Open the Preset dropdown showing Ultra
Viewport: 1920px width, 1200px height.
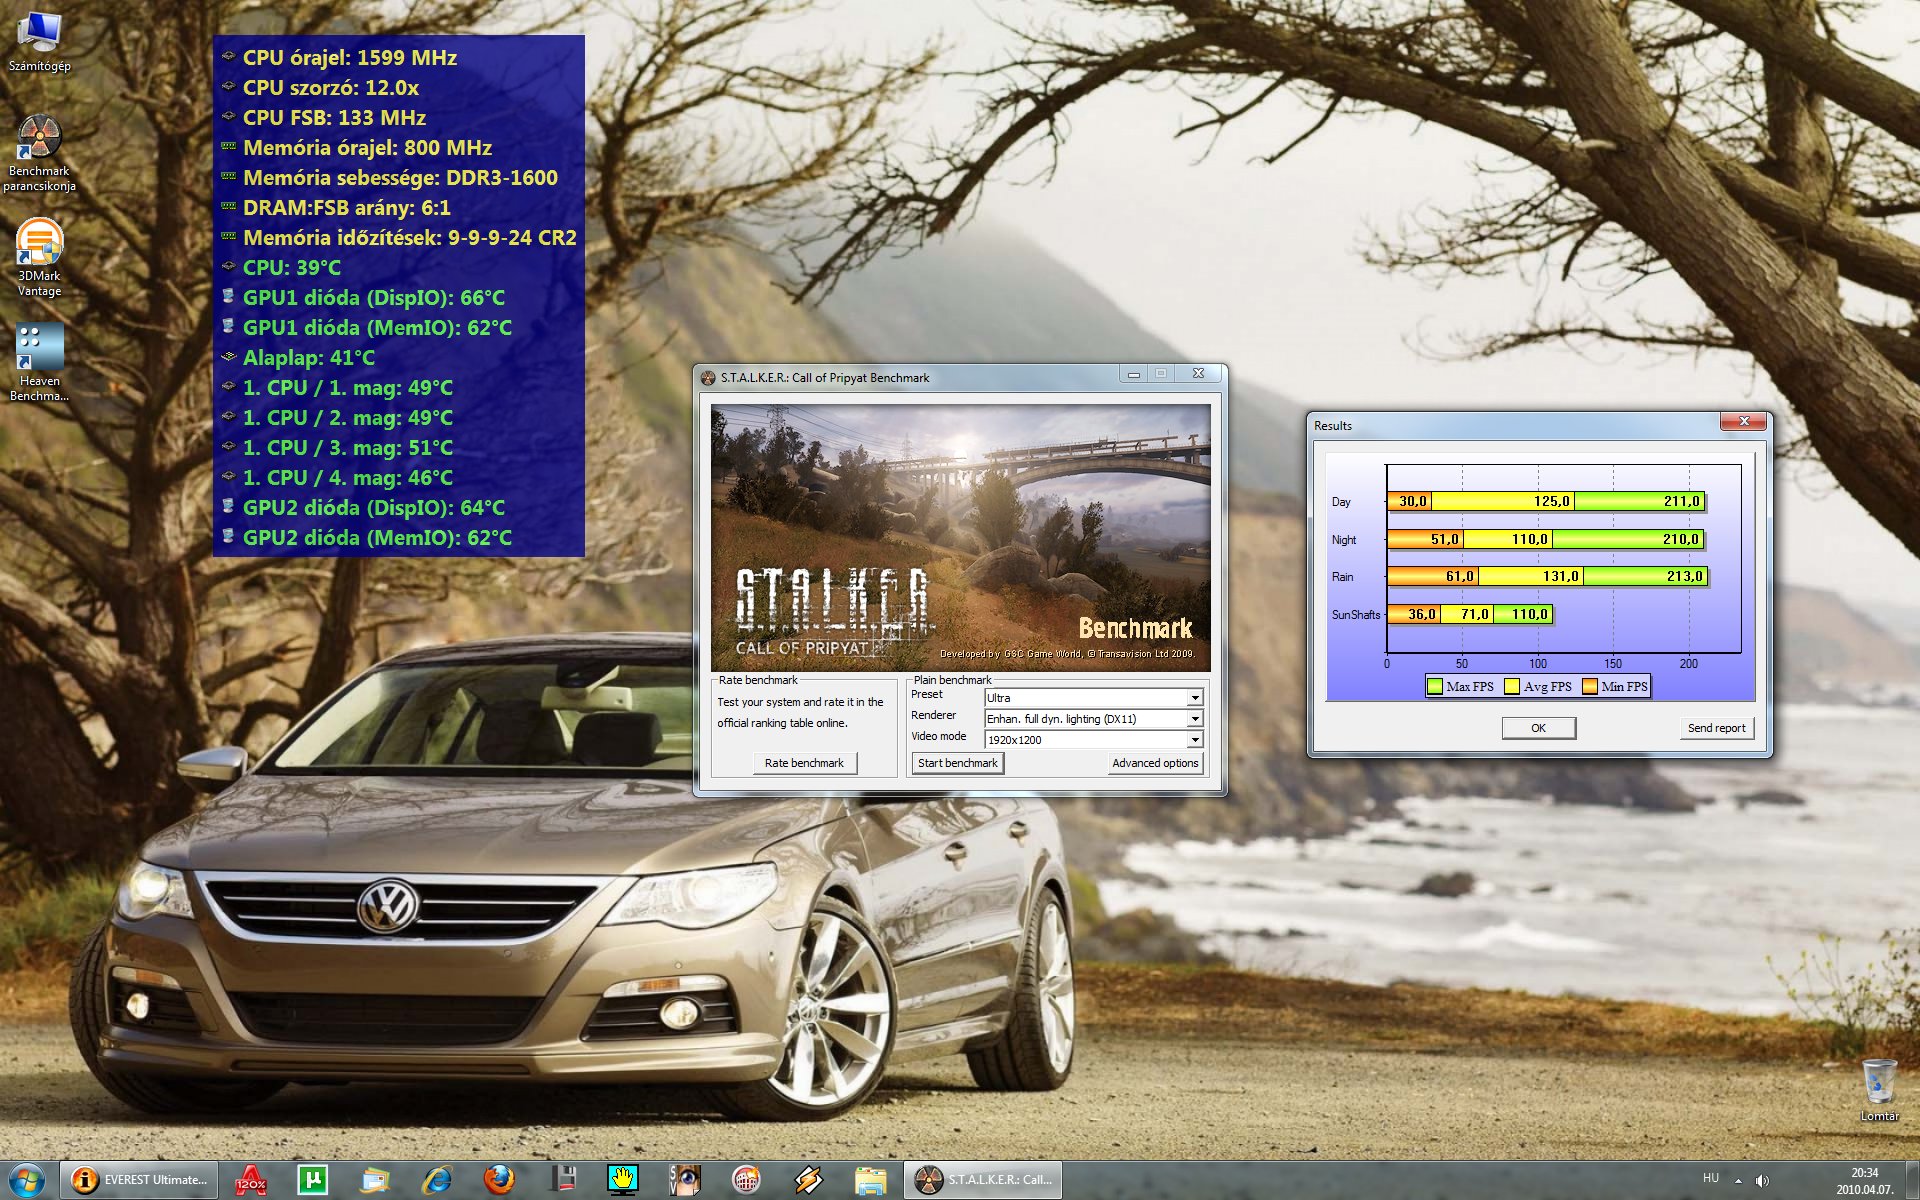tap(1094, 698)
